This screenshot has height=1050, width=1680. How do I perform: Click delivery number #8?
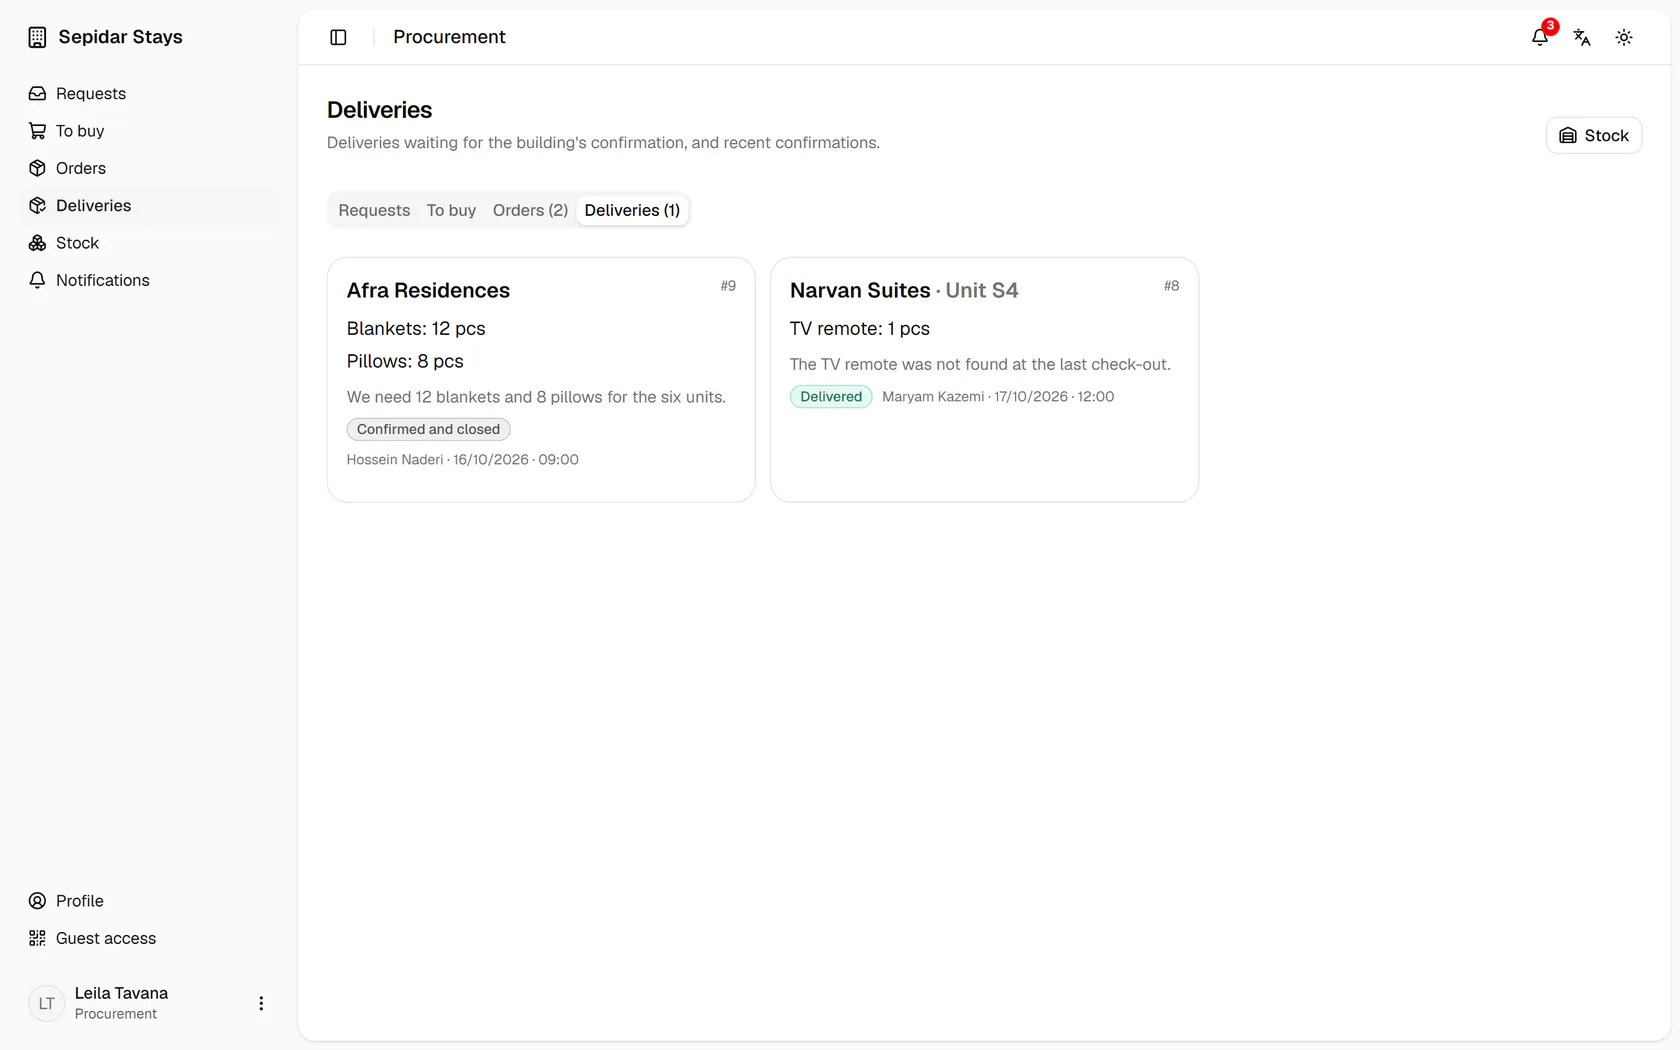(1171, 286)
